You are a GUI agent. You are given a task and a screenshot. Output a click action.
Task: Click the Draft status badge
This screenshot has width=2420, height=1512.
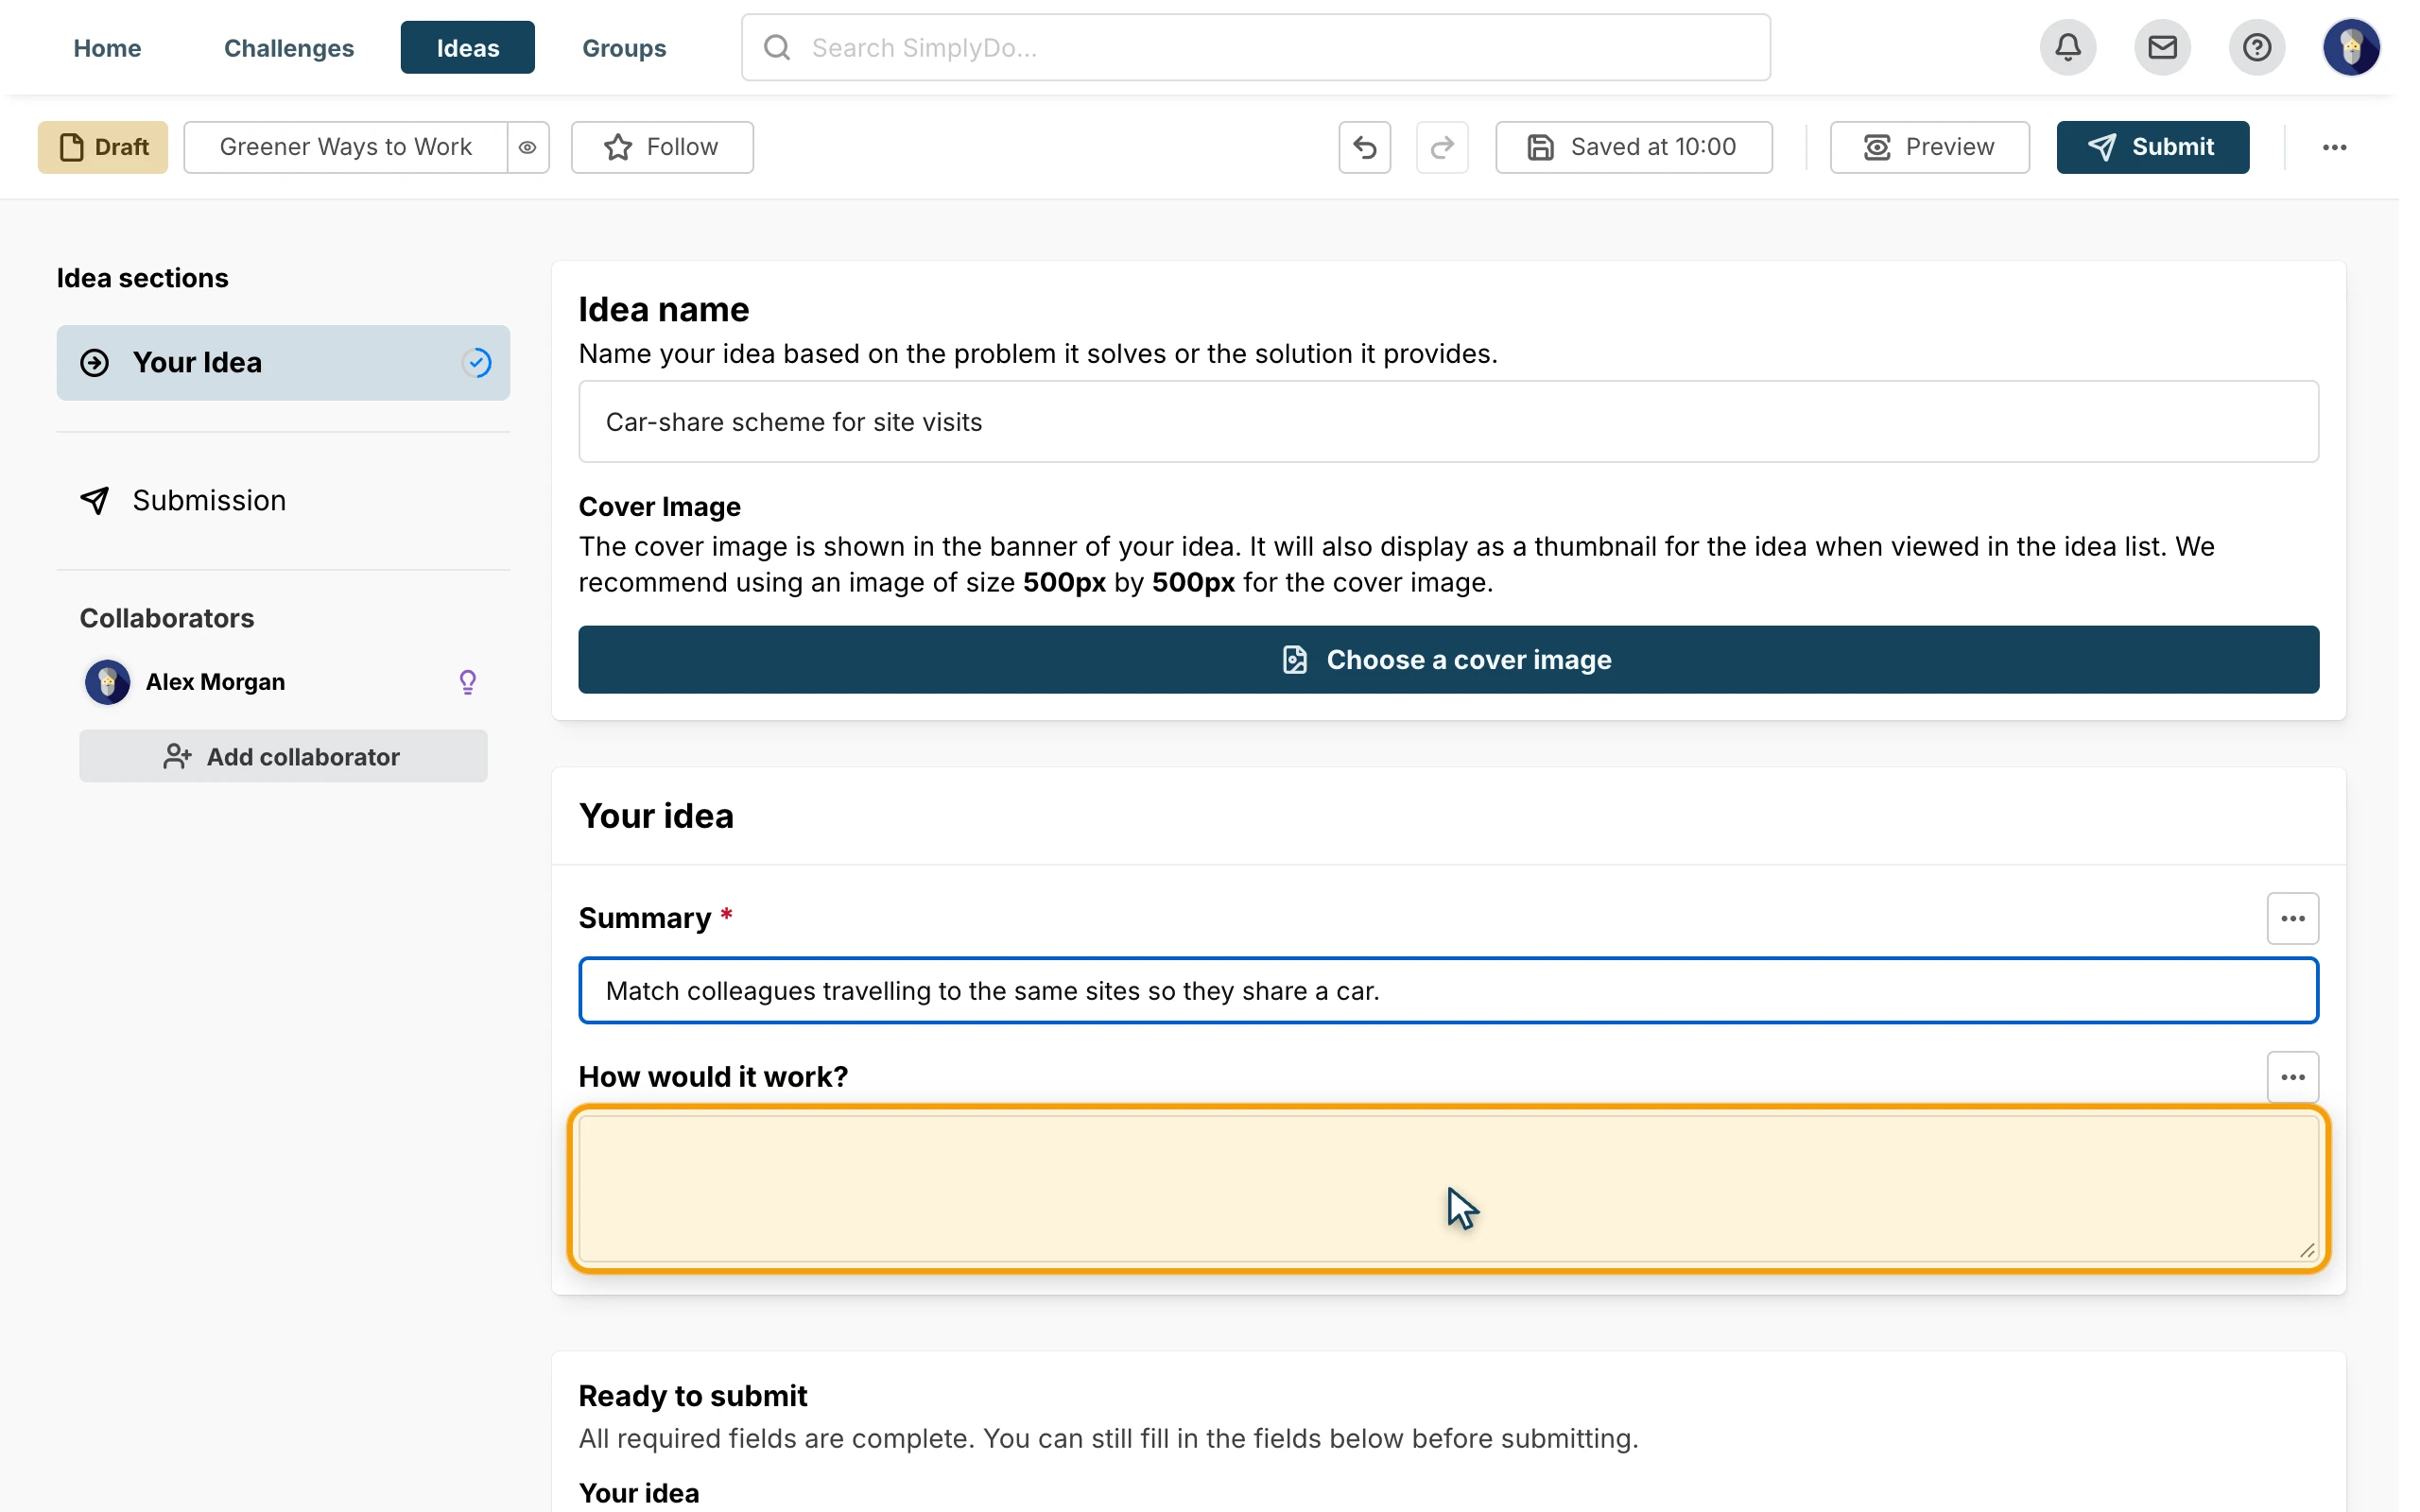click(x=103, y=147)
